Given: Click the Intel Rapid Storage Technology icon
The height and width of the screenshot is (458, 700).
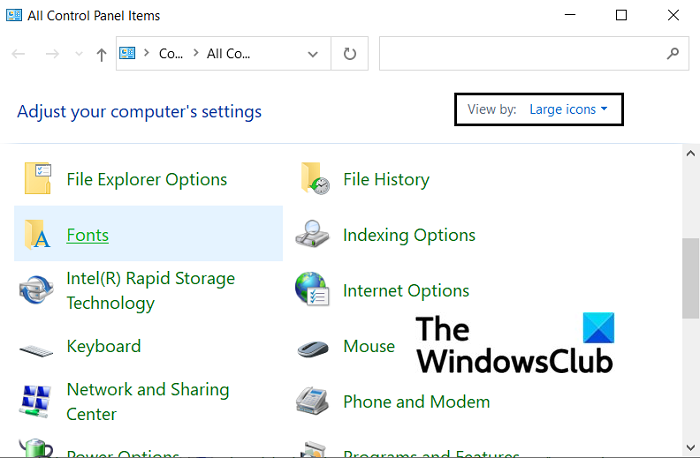Looking at the screenshot, I should 38,290.
